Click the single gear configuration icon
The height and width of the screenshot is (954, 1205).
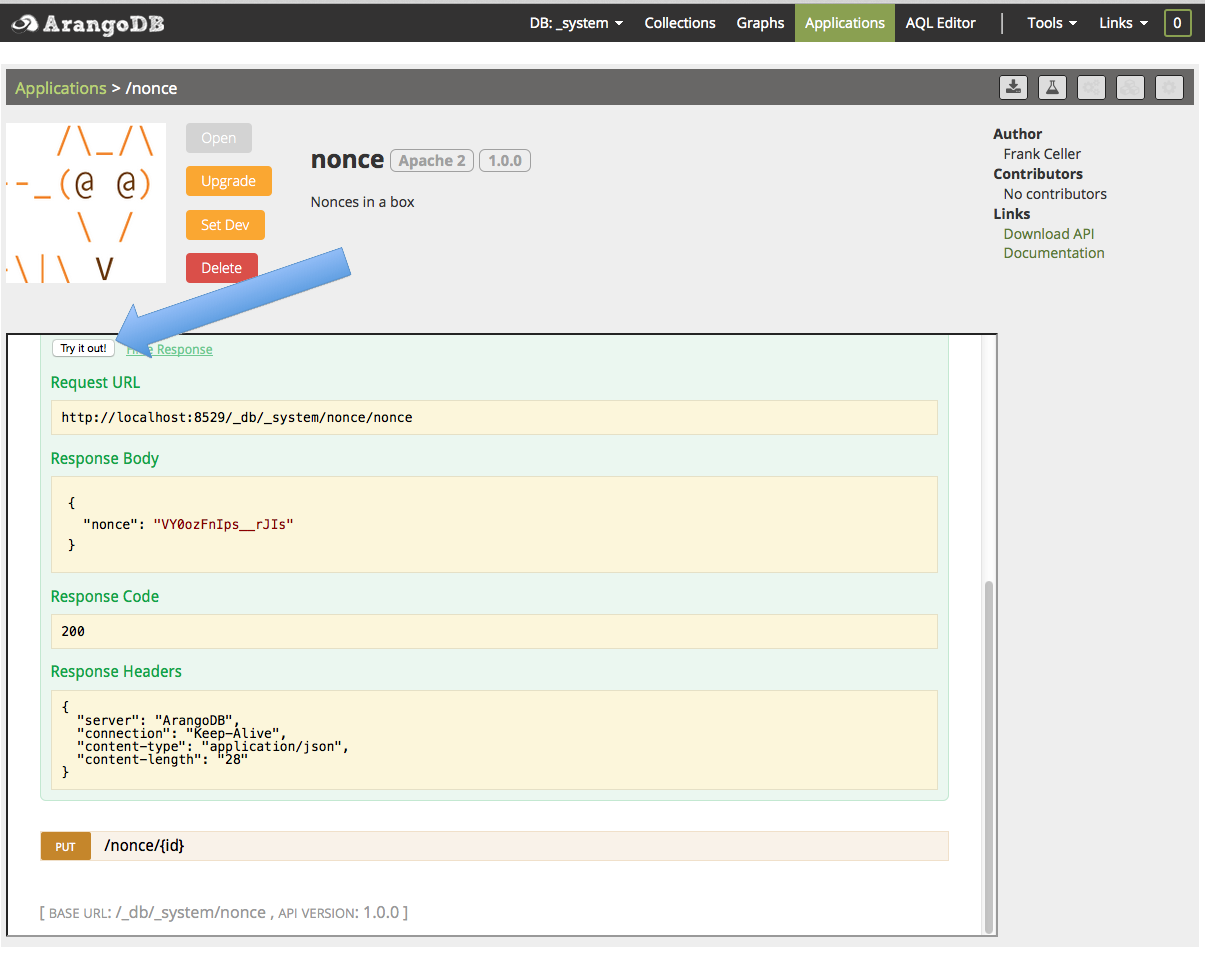tap(1169, 87)
